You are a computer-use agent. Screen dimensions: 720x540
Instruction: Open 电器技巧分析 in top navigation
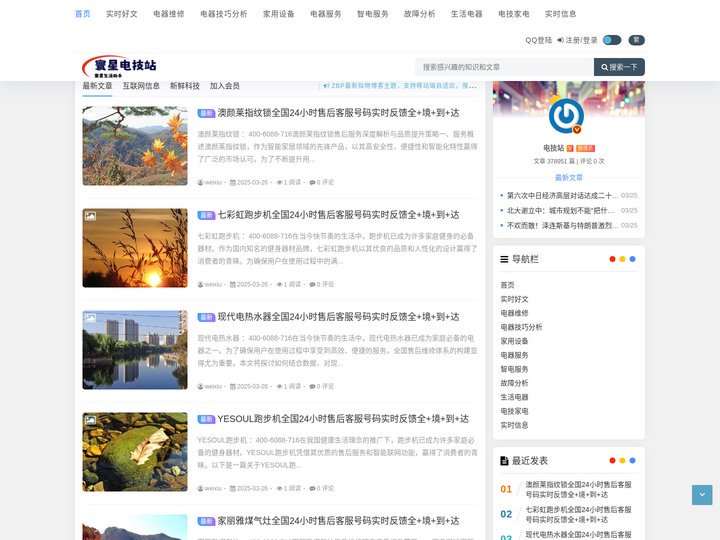(224, 14)
